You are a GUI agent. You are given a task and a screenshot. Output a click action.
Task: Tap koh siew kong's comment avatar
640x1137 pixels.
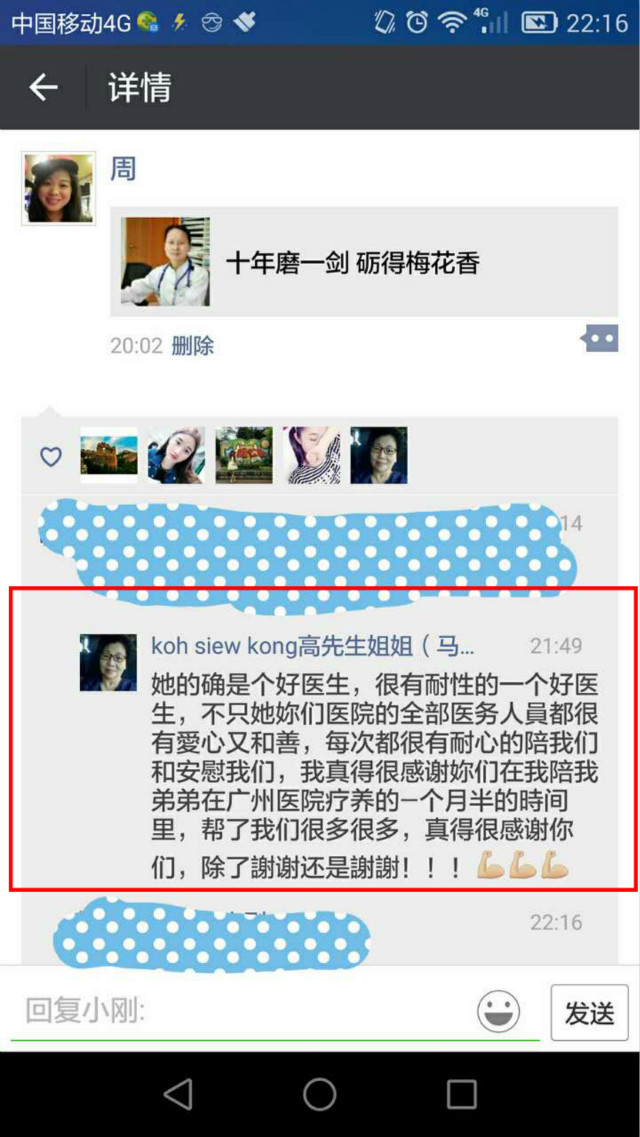tap(108, 662)
